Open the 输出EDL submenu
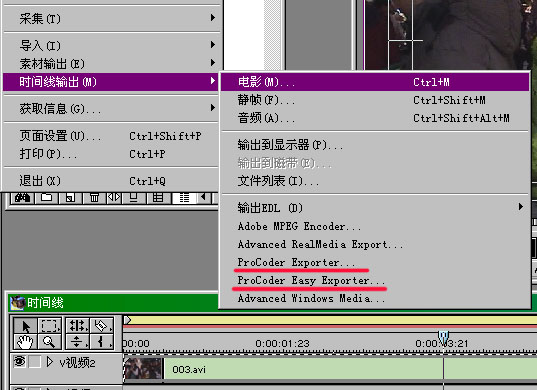The height and width of the screenshot is (390, 537). tap(375, 207)
